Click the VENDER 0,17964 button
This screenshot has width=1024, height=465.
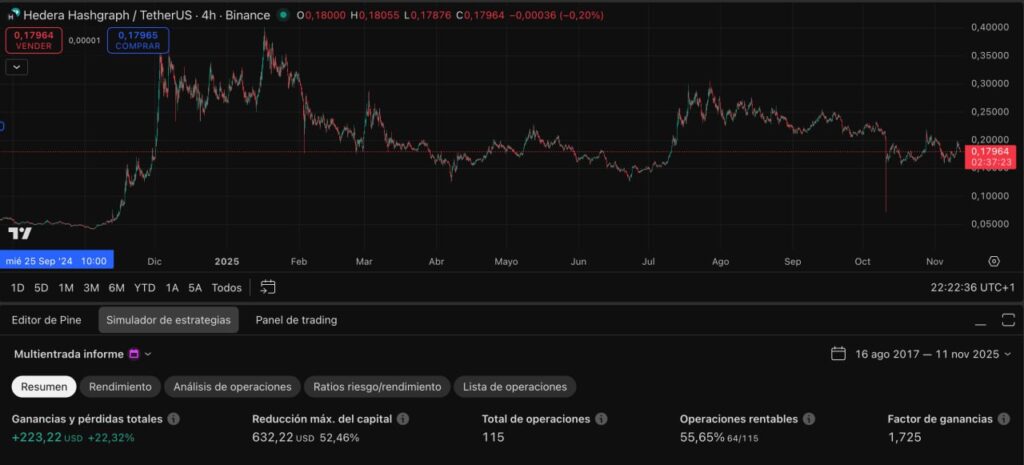(x=34, y=40)
